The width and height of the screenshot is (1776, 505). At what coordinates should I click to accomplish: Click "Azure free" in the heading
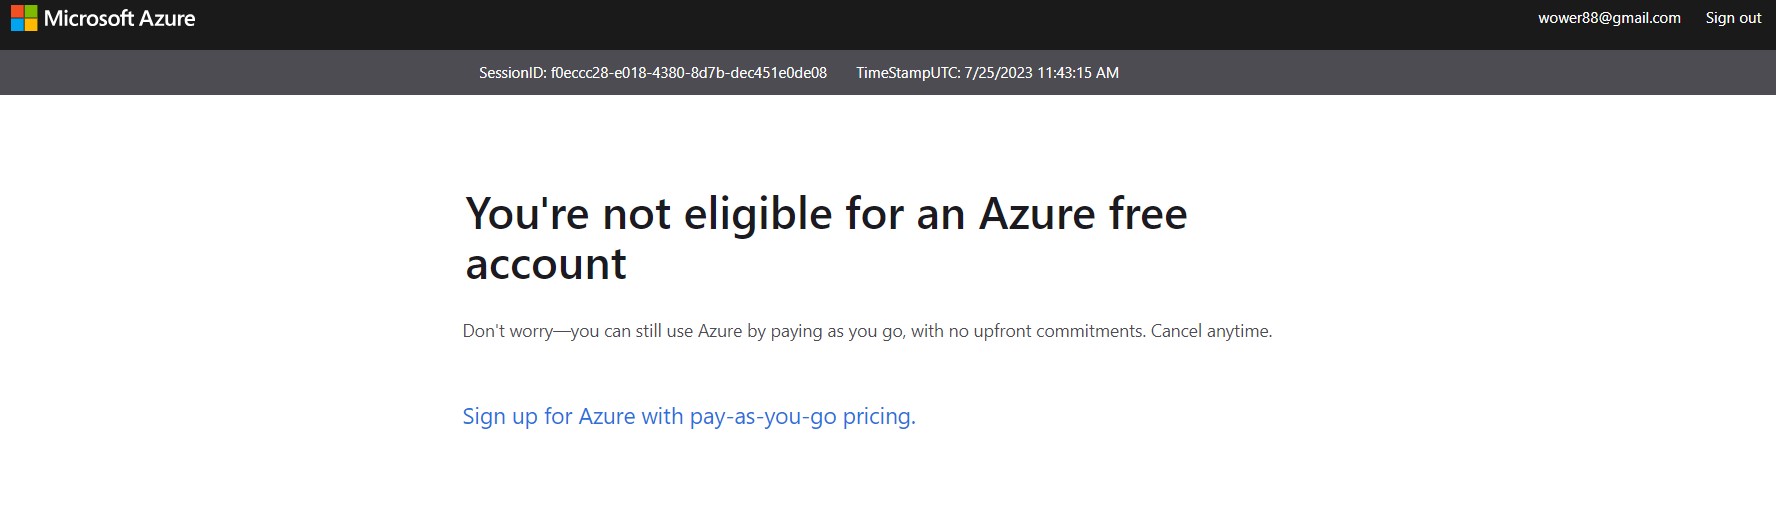(1082, 214)
